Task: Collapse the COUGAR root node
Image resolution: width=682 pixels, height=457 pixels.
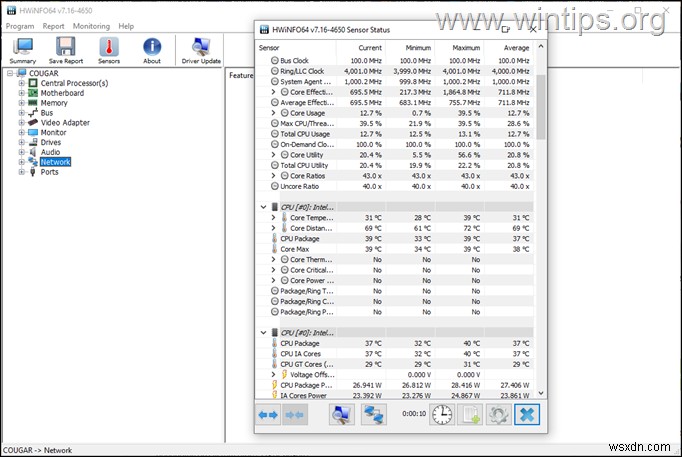Action: 10,73
